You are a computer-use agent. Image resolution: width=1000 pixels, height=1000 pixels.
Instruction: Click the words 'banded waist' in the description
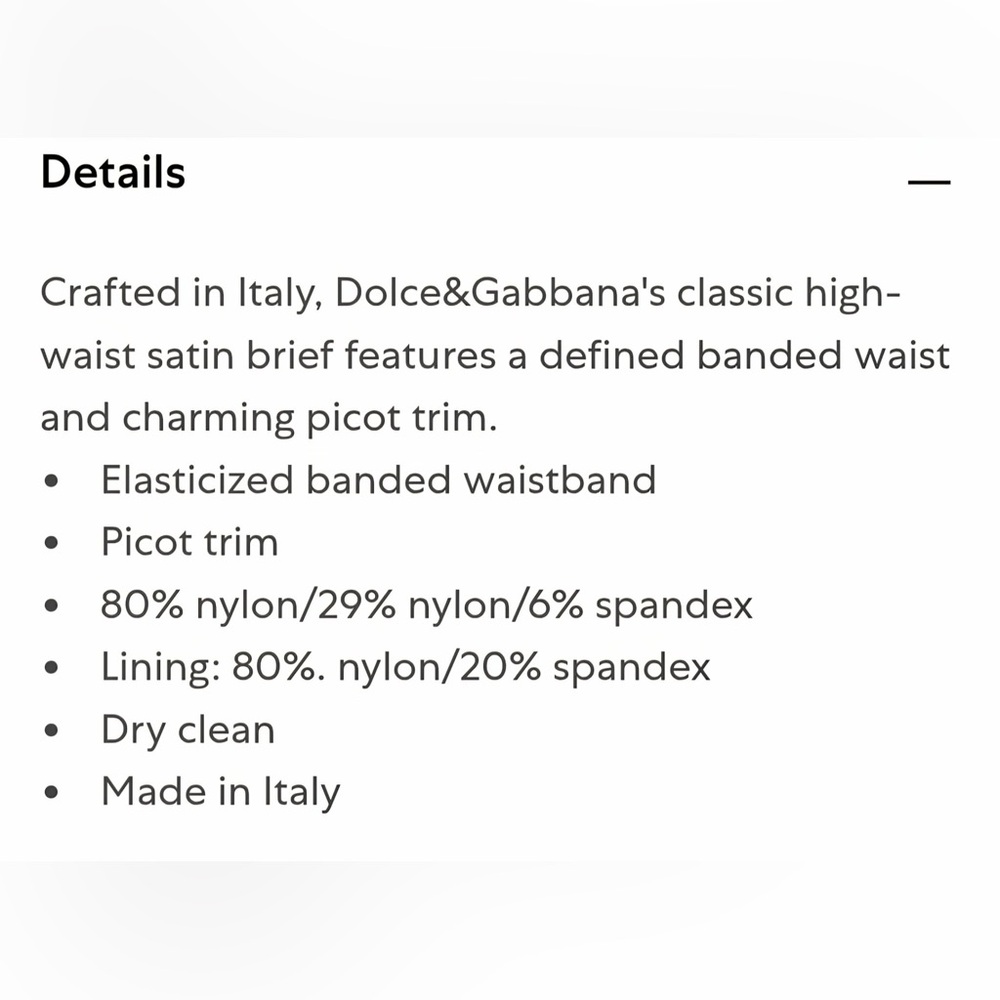pos(823,357)
